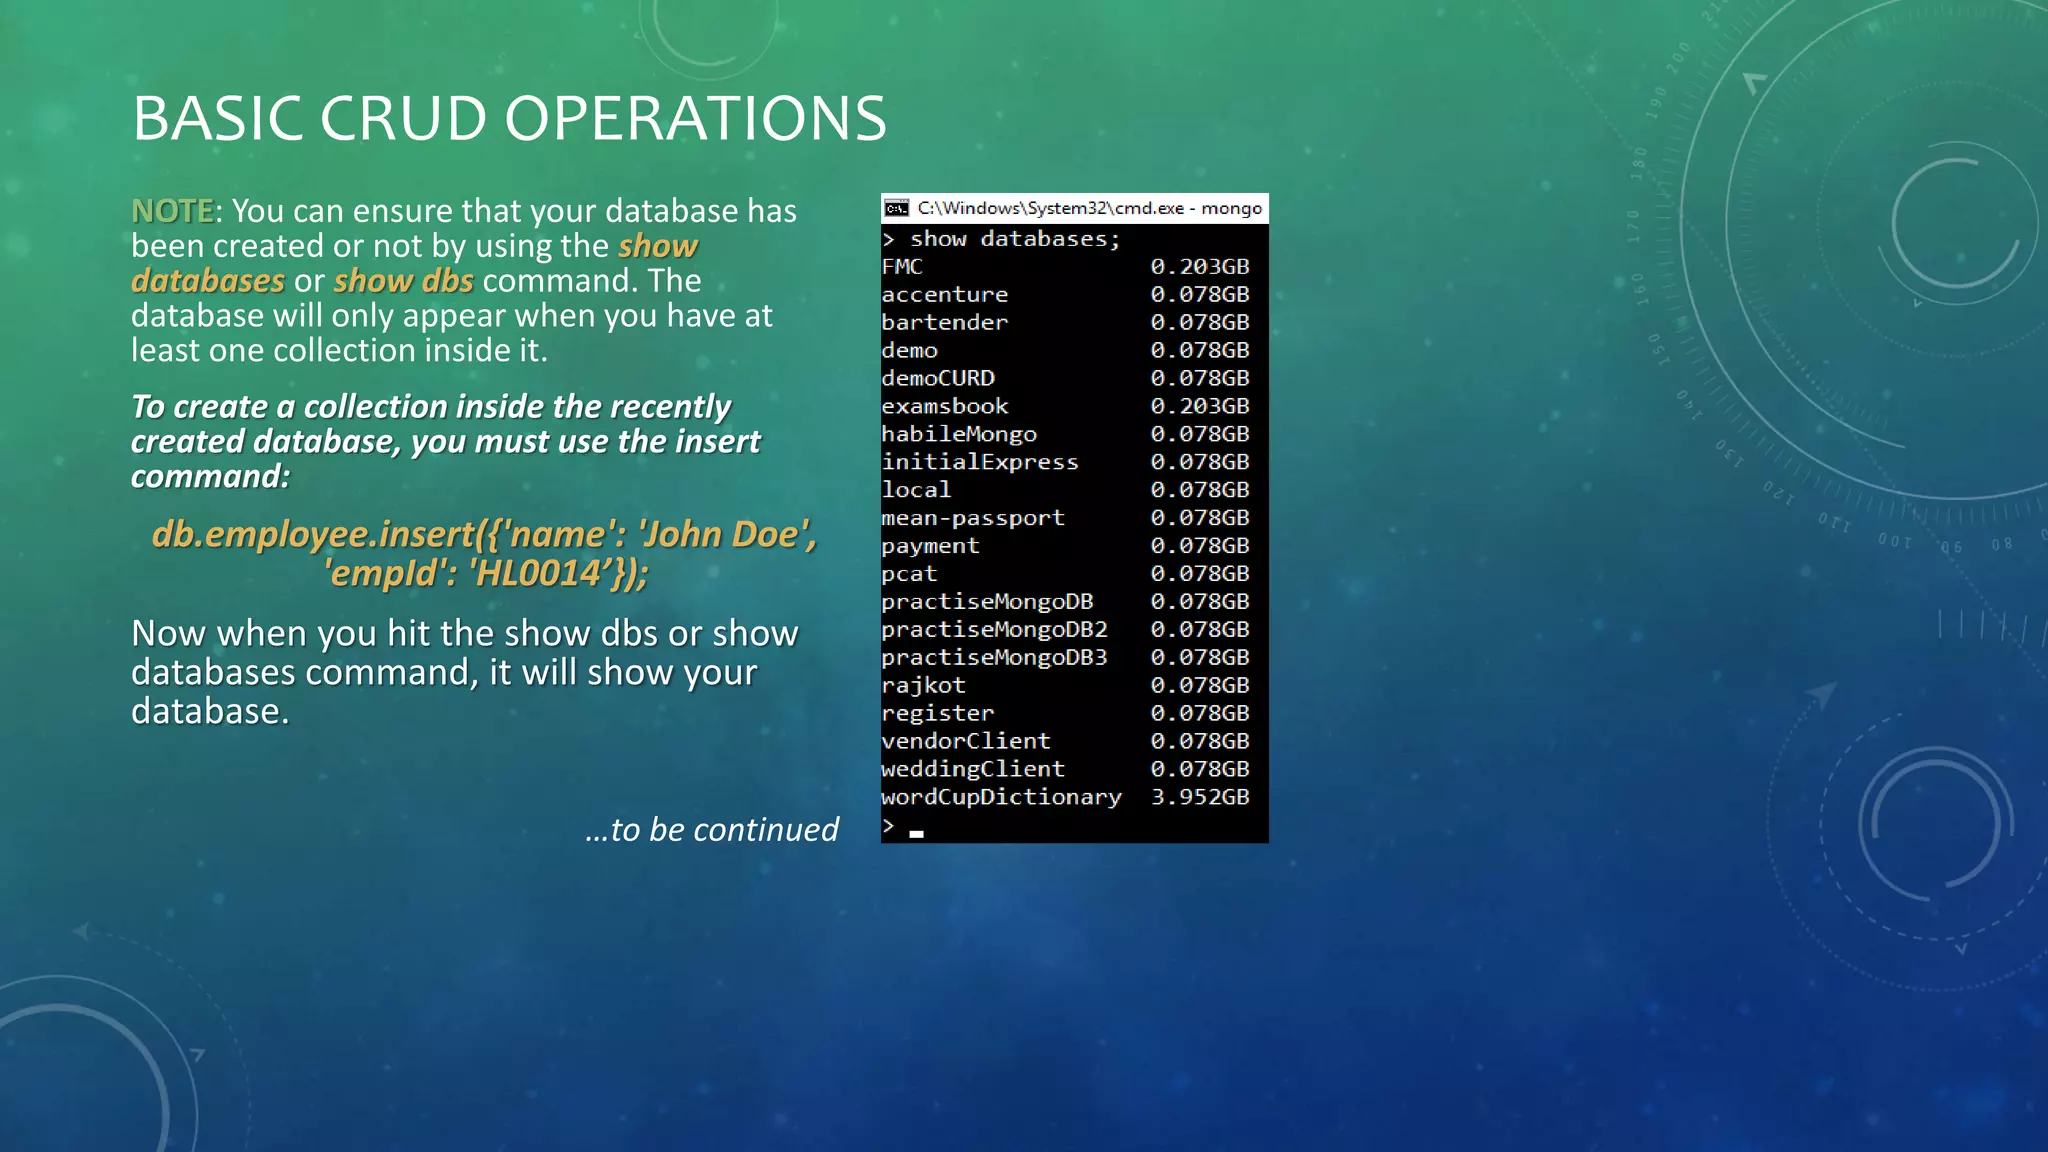Select the rajkot database row
The height and width of the screenshot is (1152, 2048).
923,686
